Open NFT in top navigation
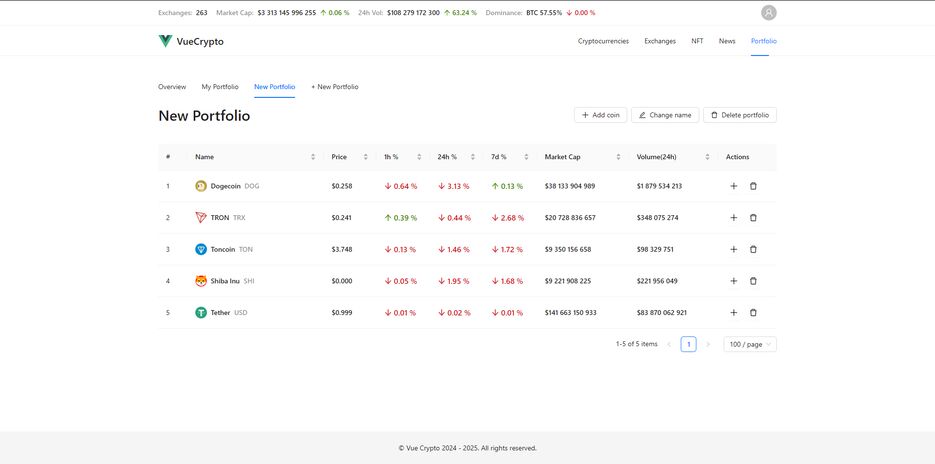Viewport: 935px width, 464px height. click(697, 41)
